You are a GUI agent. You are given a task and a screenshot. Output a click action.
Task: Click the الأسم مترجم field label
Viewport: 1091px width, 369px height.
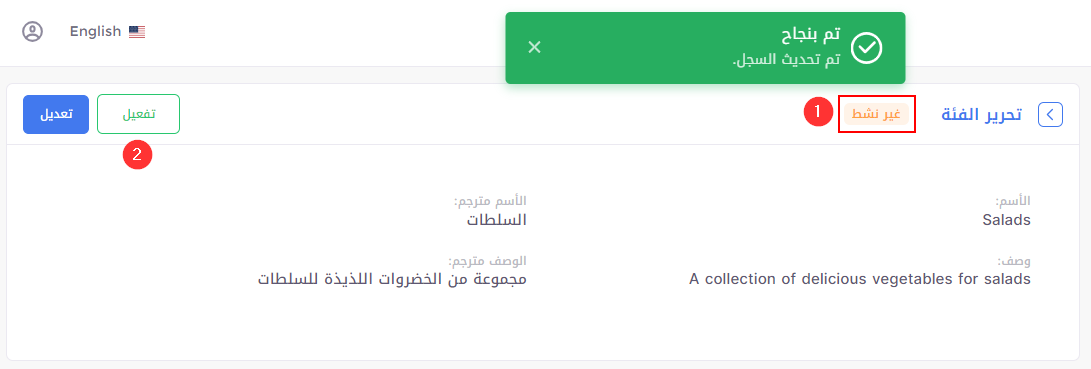click(x=490, y=201)
